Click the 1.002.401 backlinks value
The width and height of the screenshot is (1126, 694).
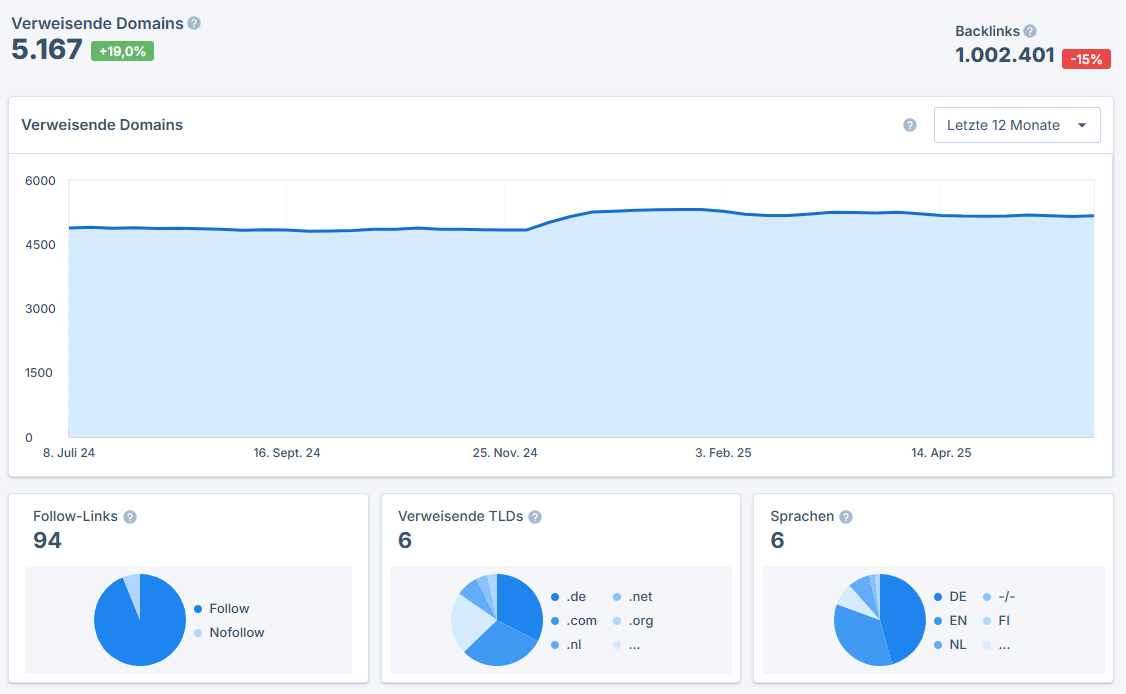1005,55
